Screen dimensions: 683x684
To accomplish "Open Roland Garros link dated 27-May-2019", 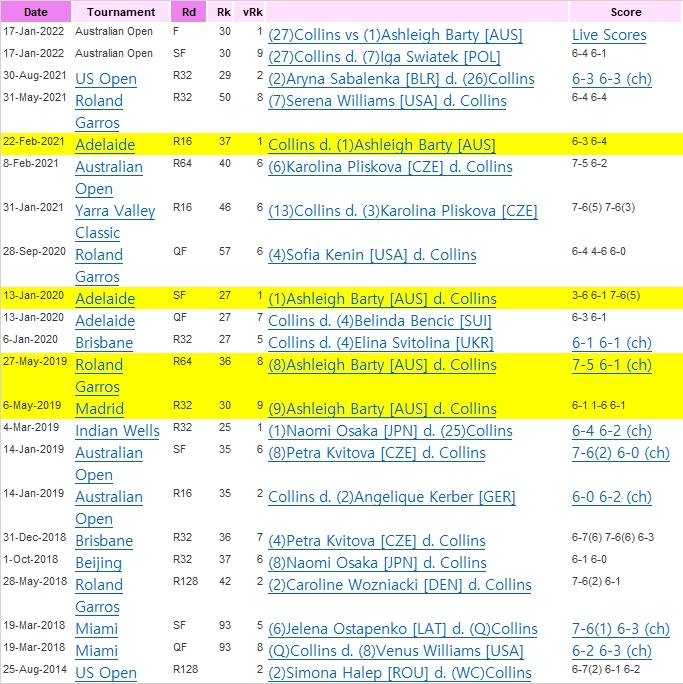I will [99, 376].
